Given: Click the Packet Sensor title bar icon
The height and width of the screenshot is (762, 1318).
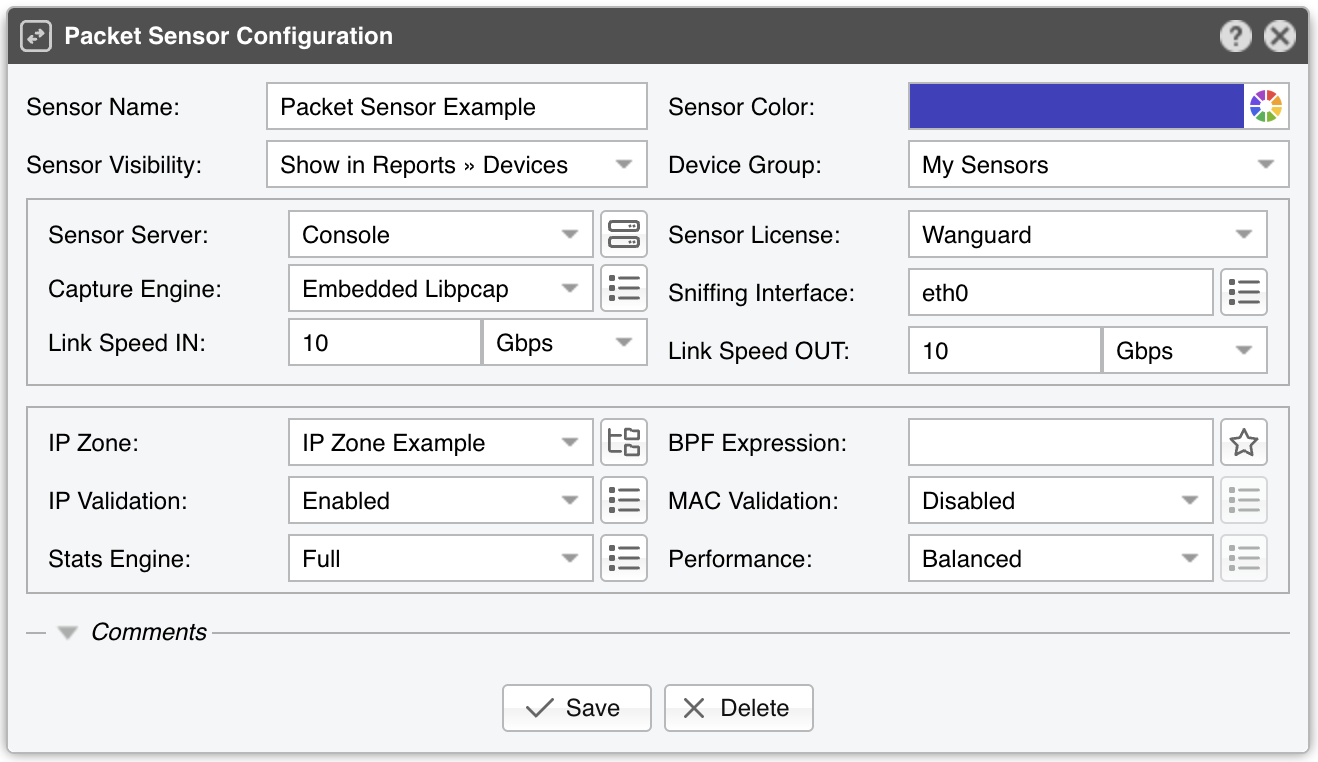Looking at the screenshot, I should click(36, 37).
